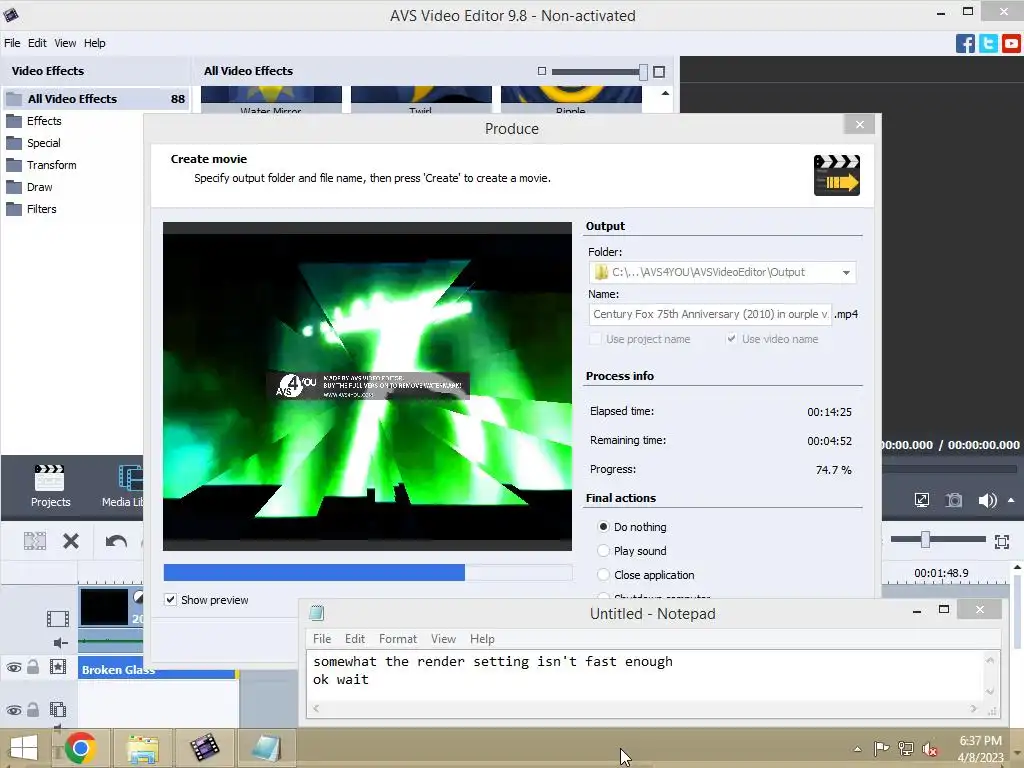Viewport: 1024px width, 768px height.
Task: Click the video overlay track icon
Action: coord(57,709)
